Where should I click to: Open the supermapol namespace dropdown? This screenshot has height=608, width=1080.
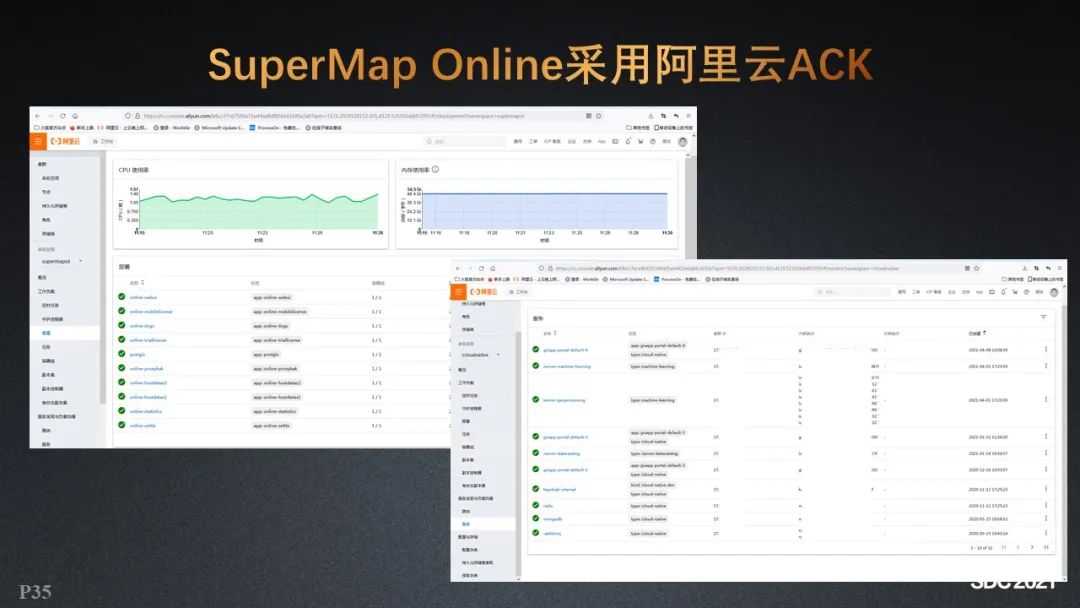tap(61, 262)
